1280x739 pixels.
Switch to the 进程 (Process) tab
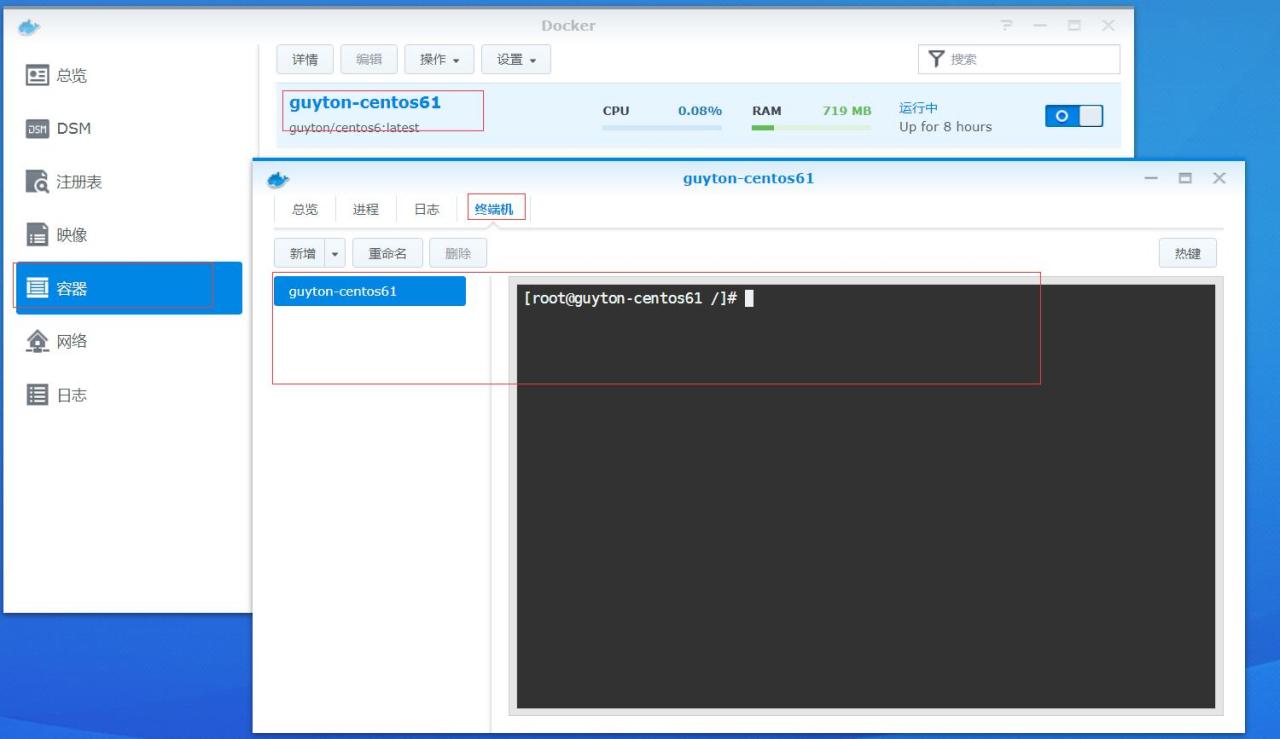click(x=366, y=209)
